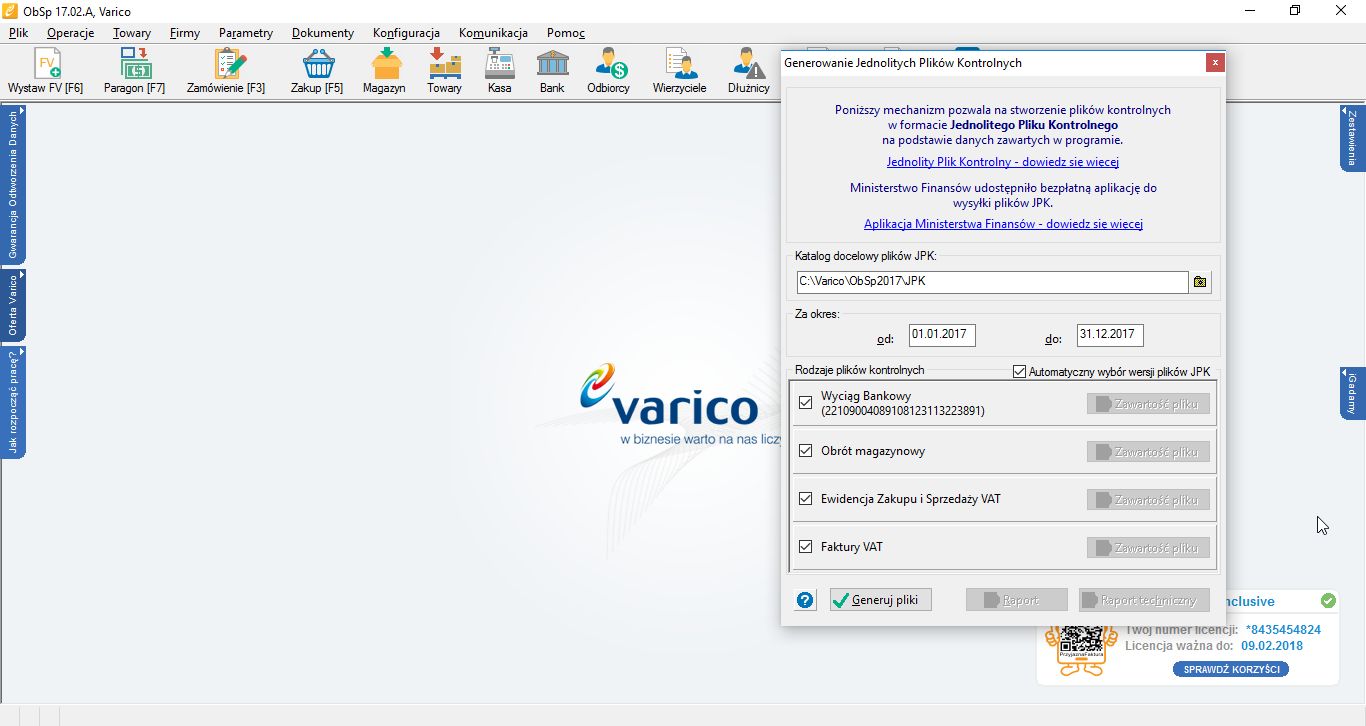
Task: Open Odbiorcy customers icon
Action: [x=609, y=72]
